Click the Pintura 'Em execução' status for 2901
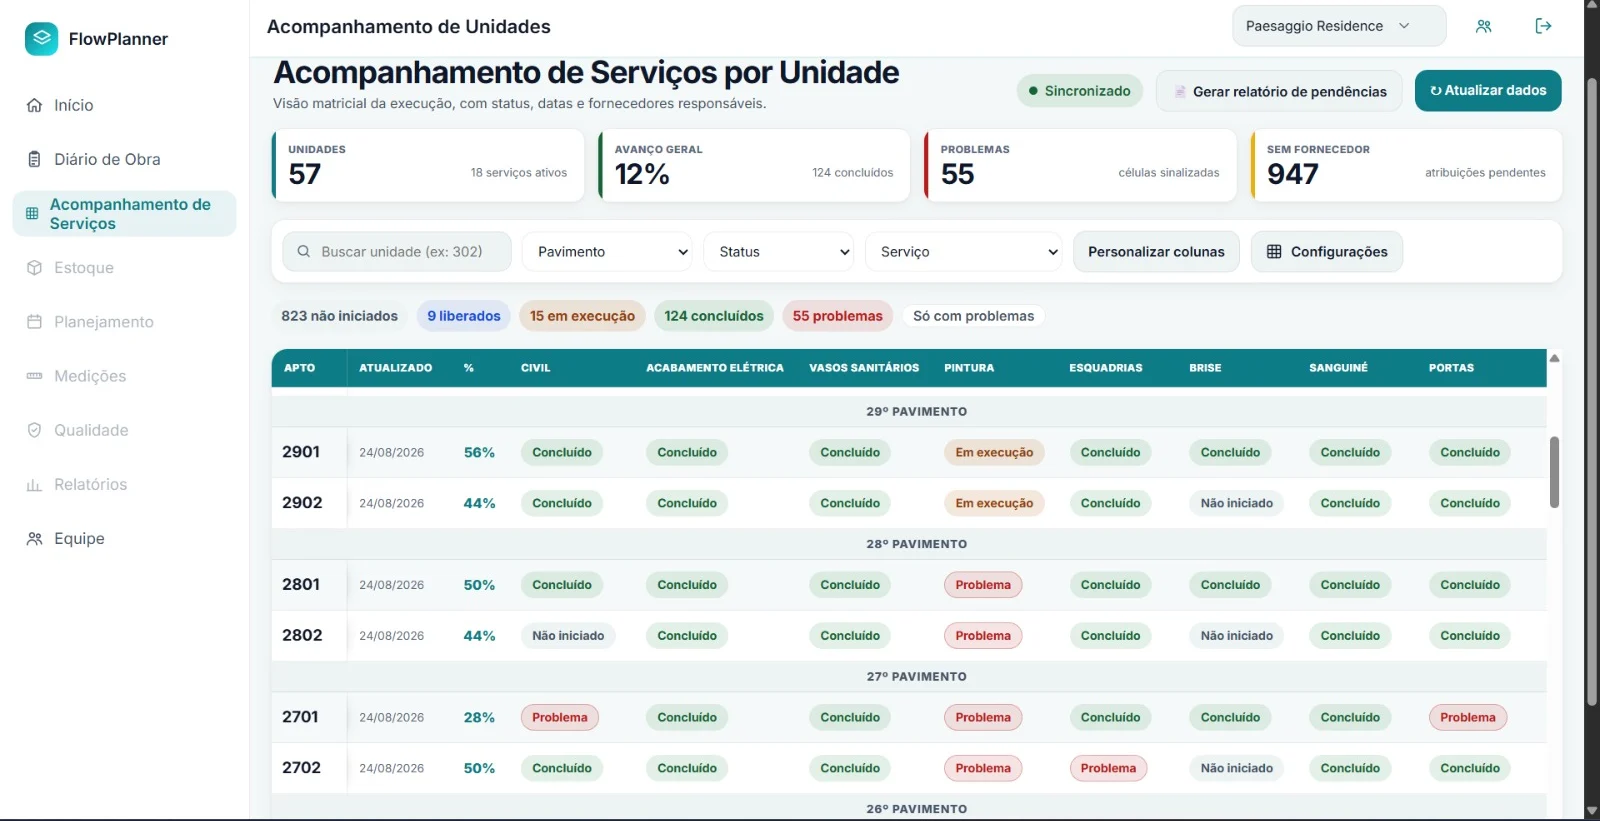 (994, 453)
